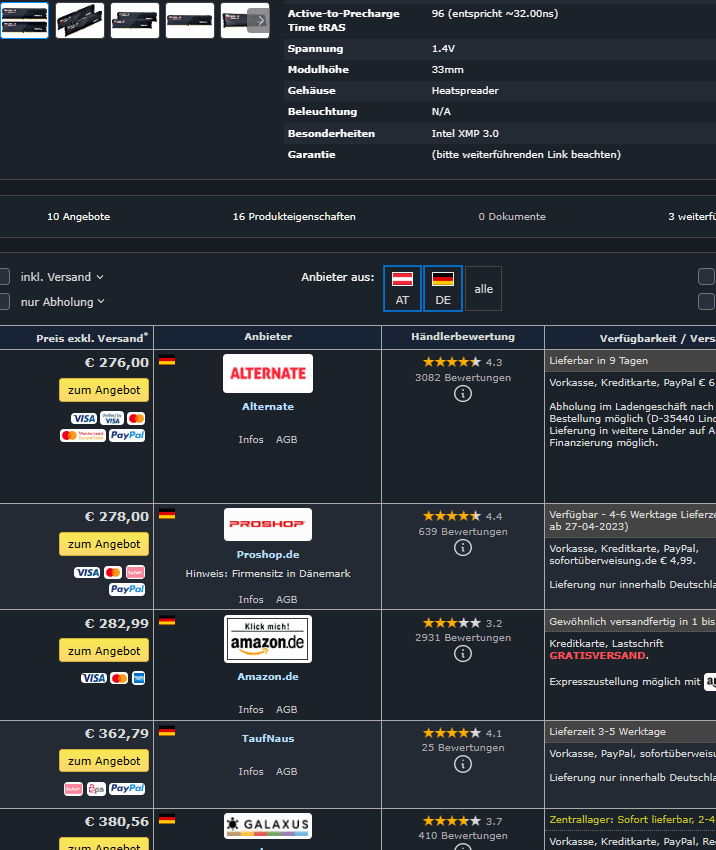Click the Galaxus logo
The width and height of the screenshot is (716, 850).
pos(268,826)
